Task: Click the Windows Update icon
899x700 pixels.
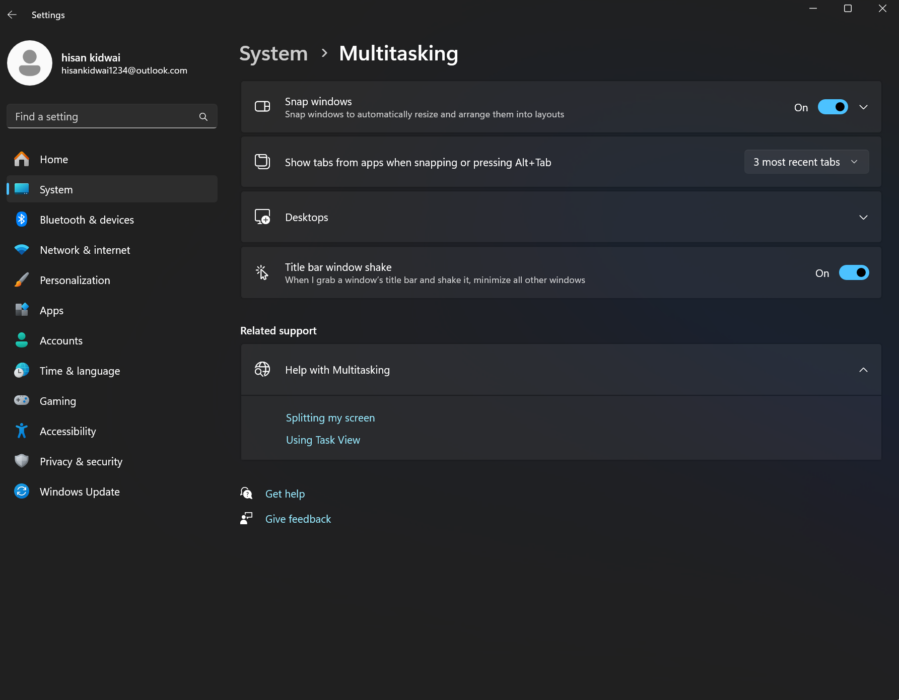Action: tap(22, 491)
